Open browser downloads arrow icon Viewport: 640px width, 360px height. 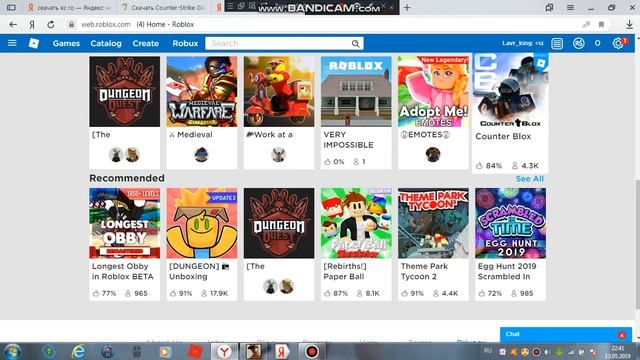pos(629,24)
